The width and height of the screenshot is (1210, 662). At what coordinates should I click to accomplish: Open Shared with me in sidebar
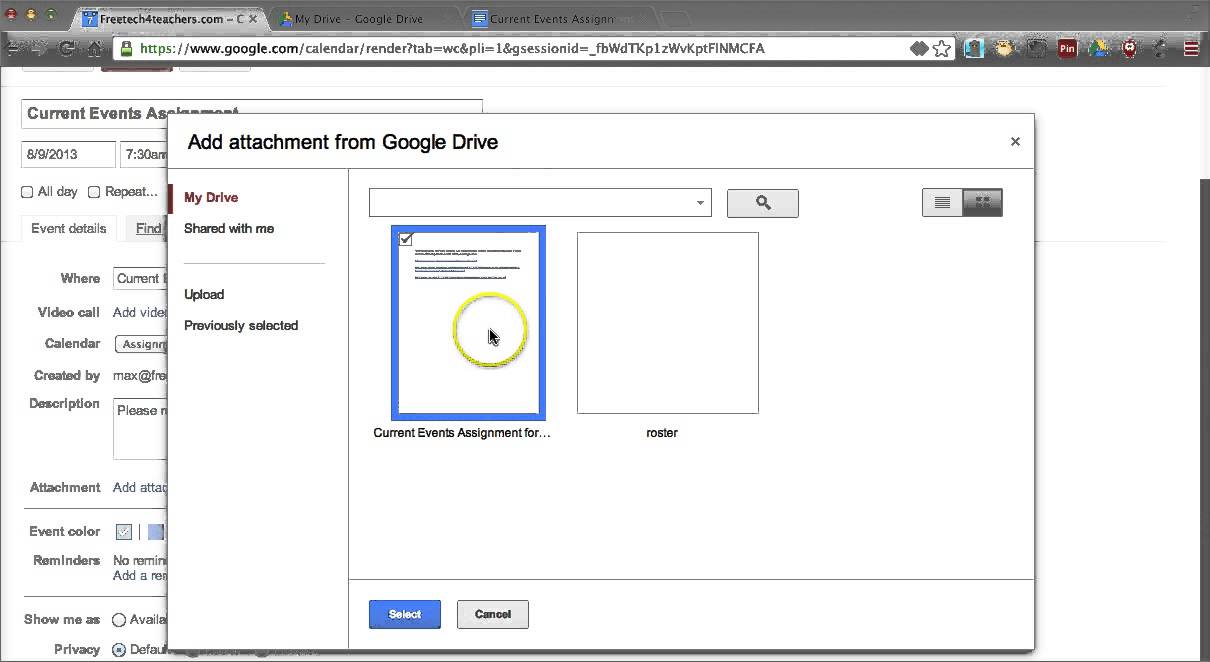(x=229, y=229)
